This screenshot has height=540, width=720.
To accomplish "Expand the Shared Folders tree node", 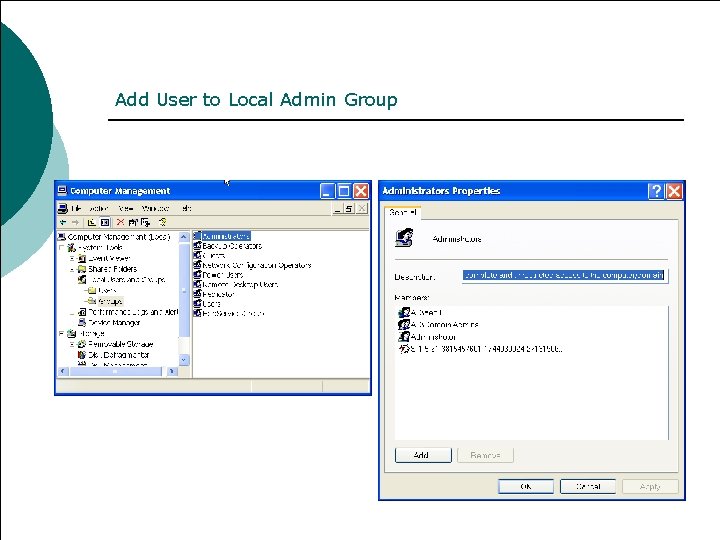I will 72,270.
